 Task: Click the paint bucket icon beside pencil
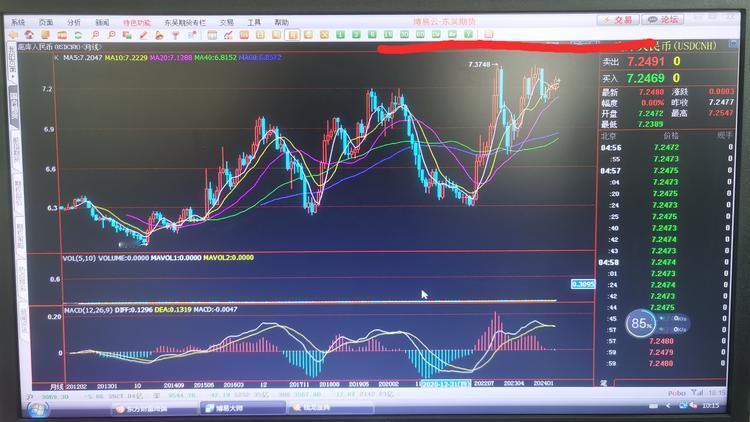159,35
